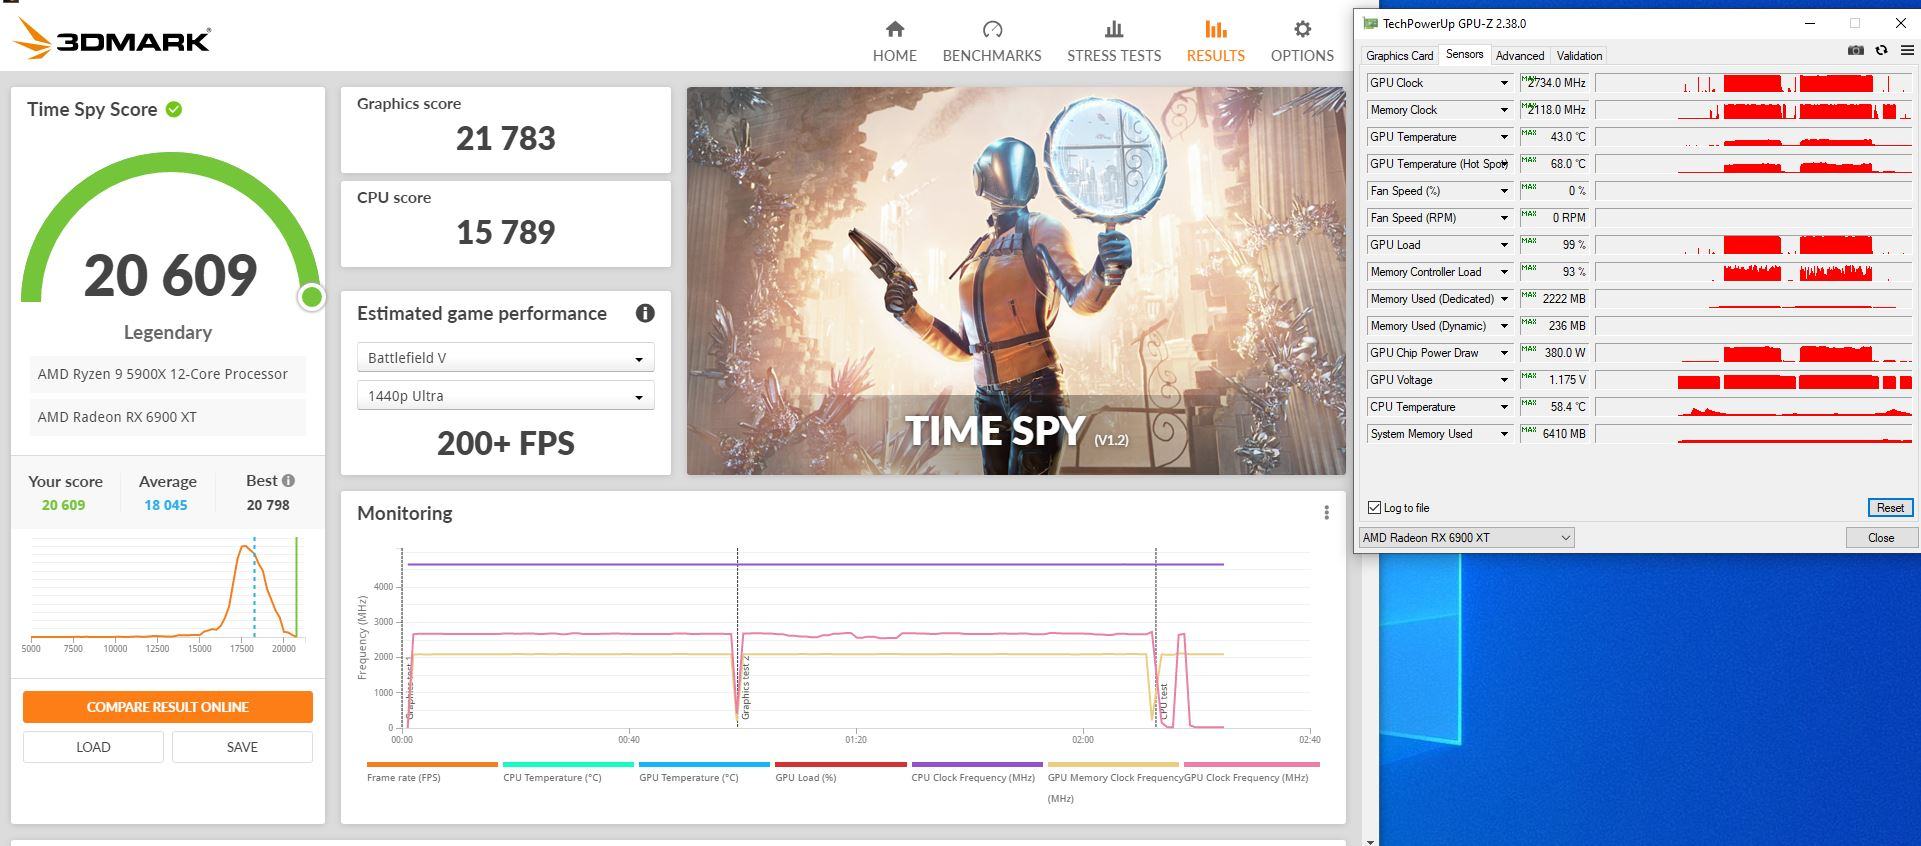Click the 3DMark logo

click(x=111, y=38)
